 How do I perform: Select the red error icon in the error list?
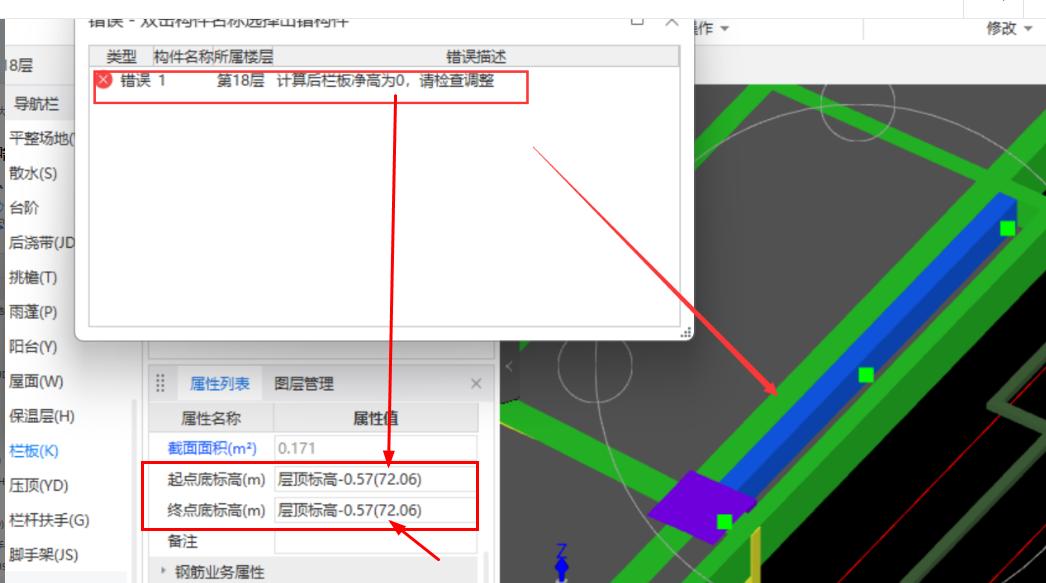(x=103, y=81)
